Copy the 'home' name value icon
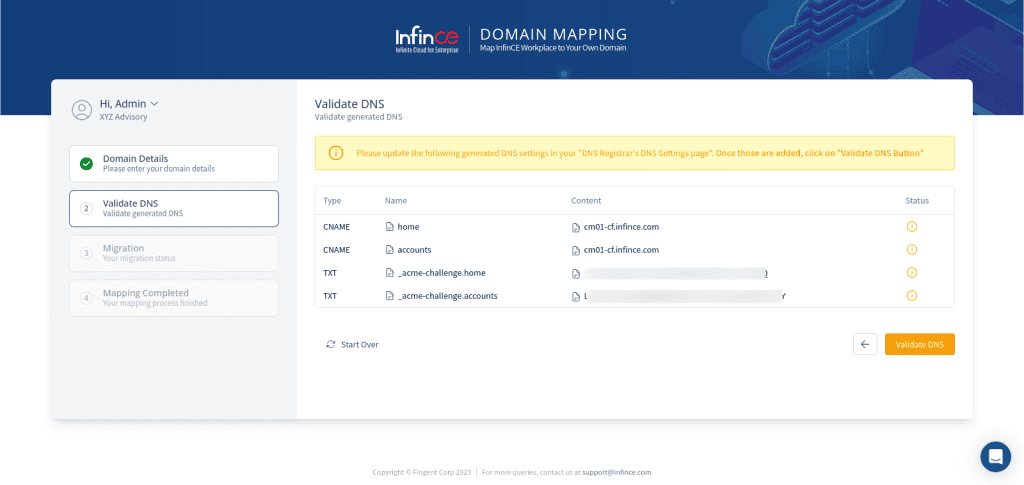The image size is (1024, 485). [389, 227]
